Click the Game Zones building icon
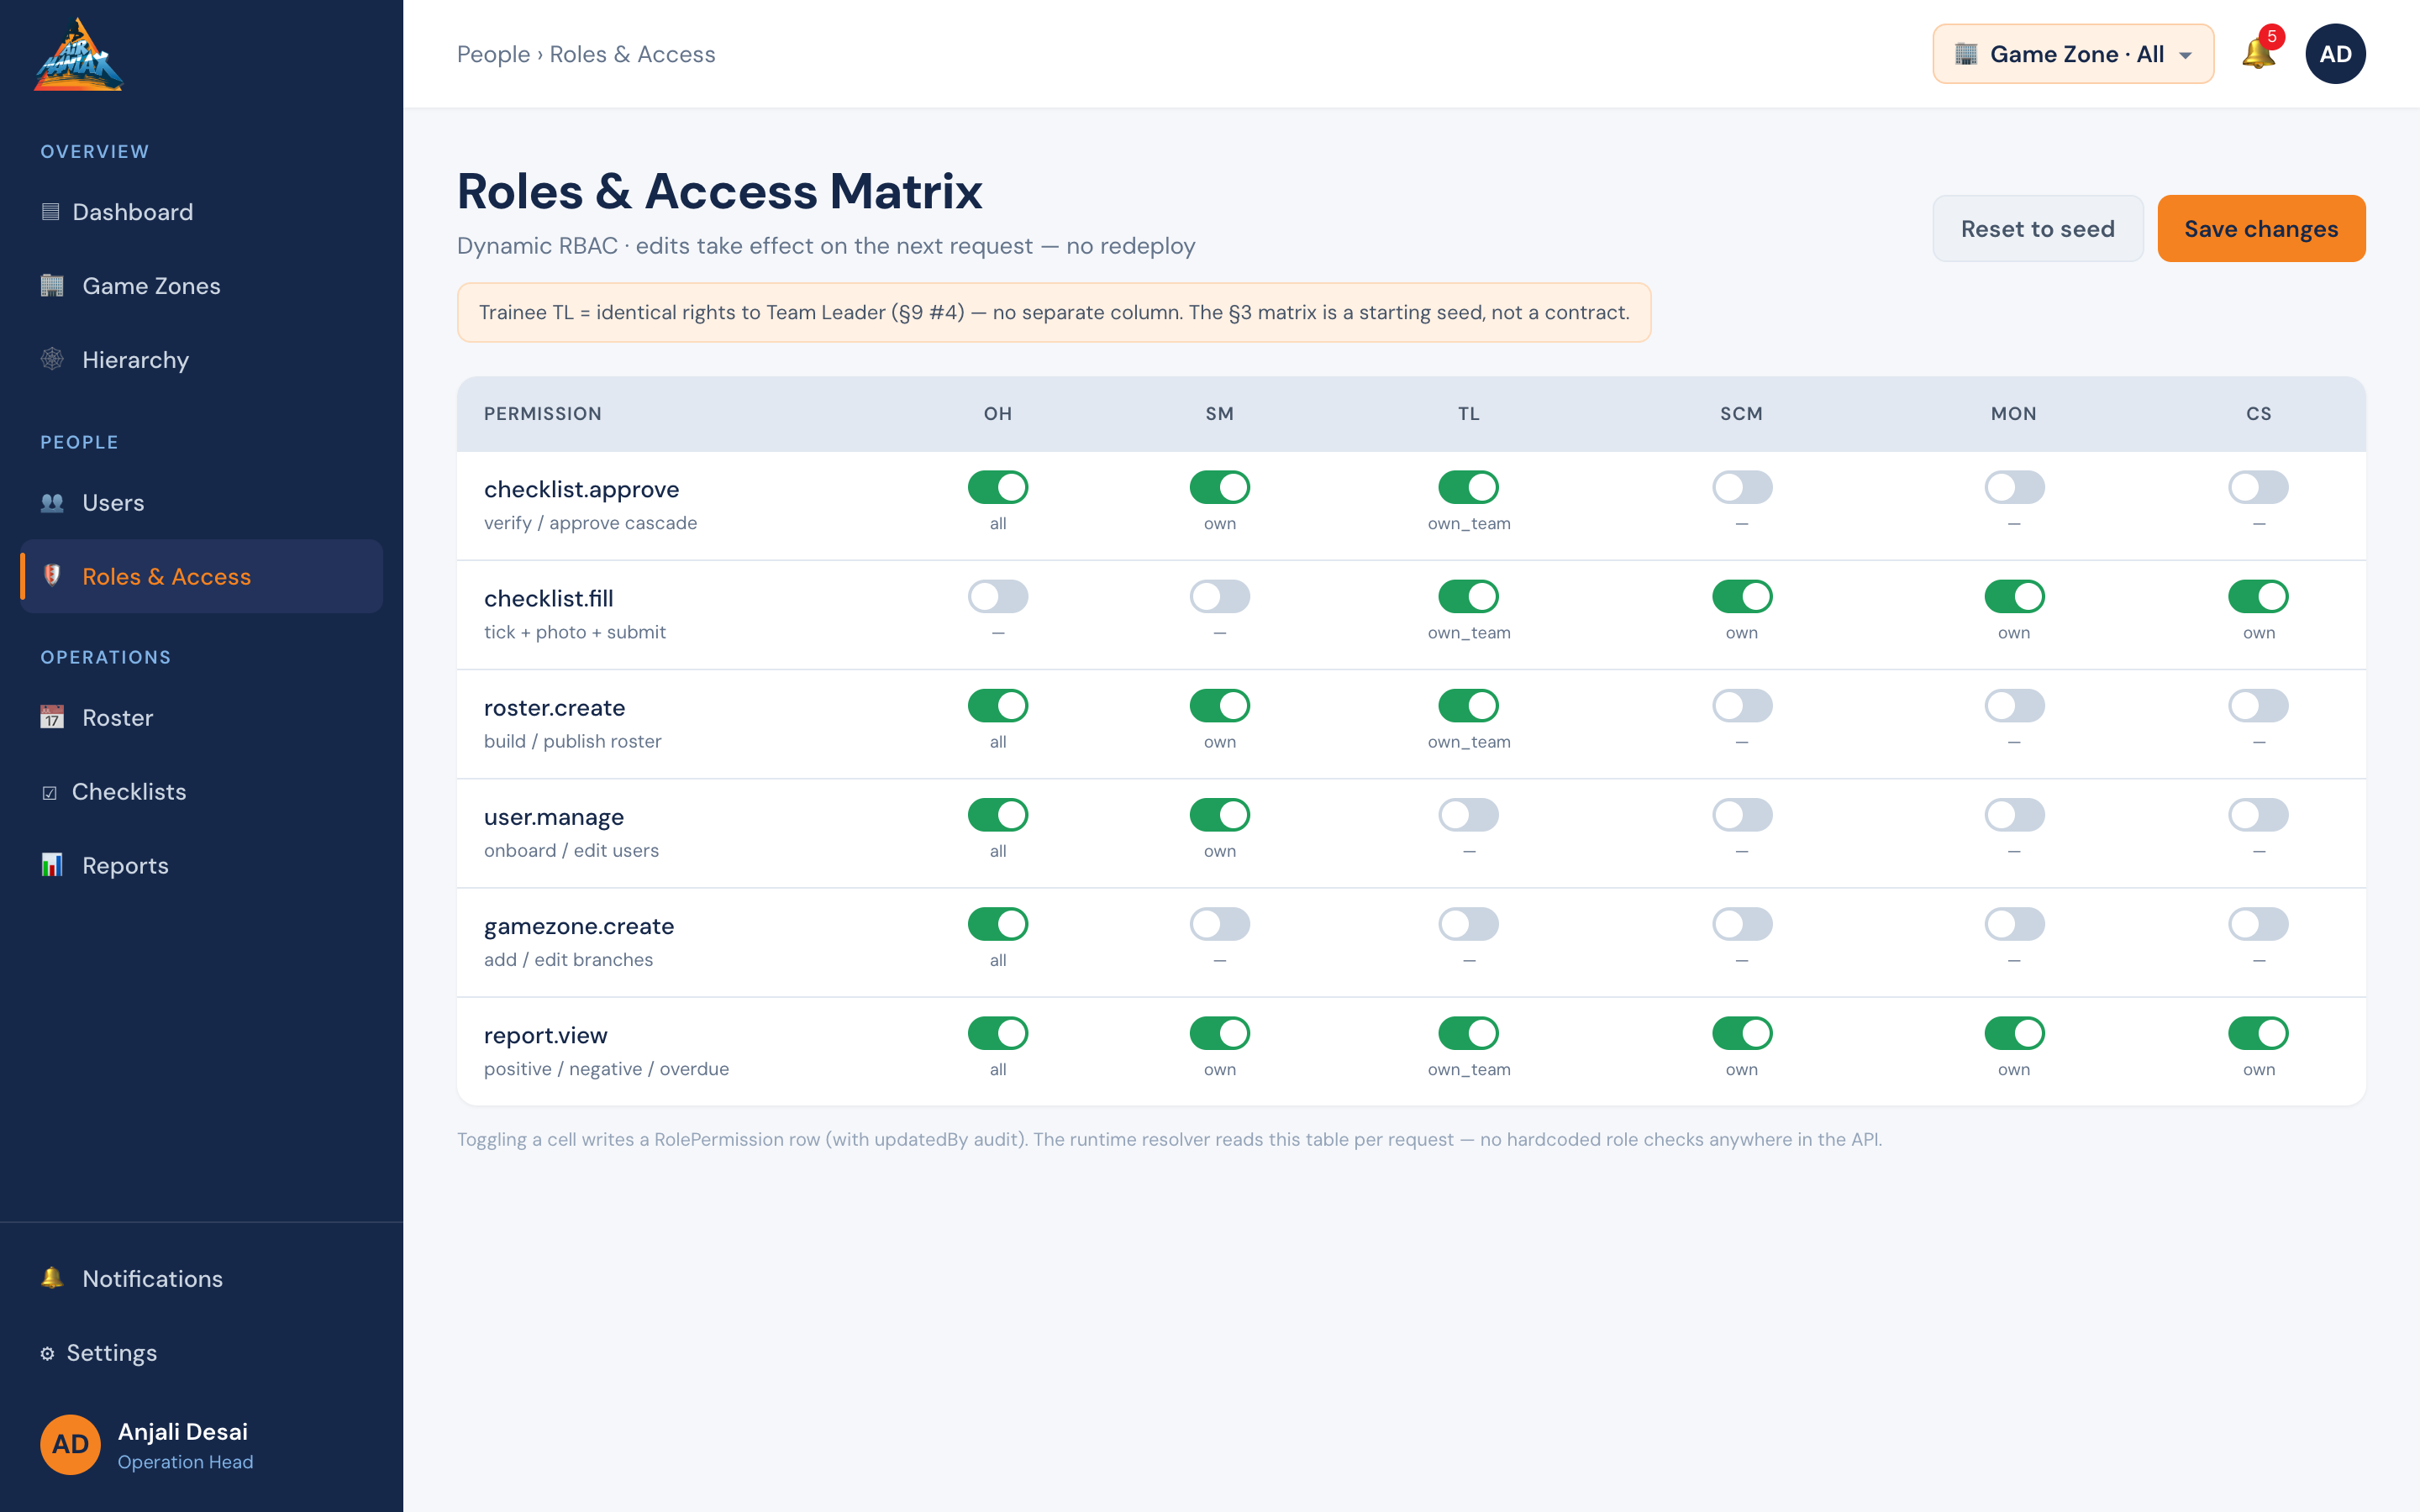2420x1512 pixels. pos(52,286)
